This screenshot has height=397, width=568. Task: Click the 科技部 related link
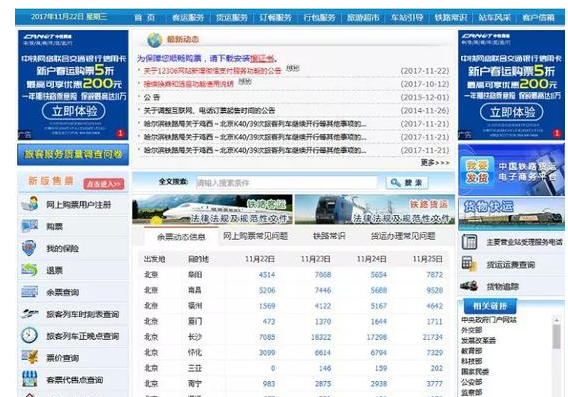[471, 361]
